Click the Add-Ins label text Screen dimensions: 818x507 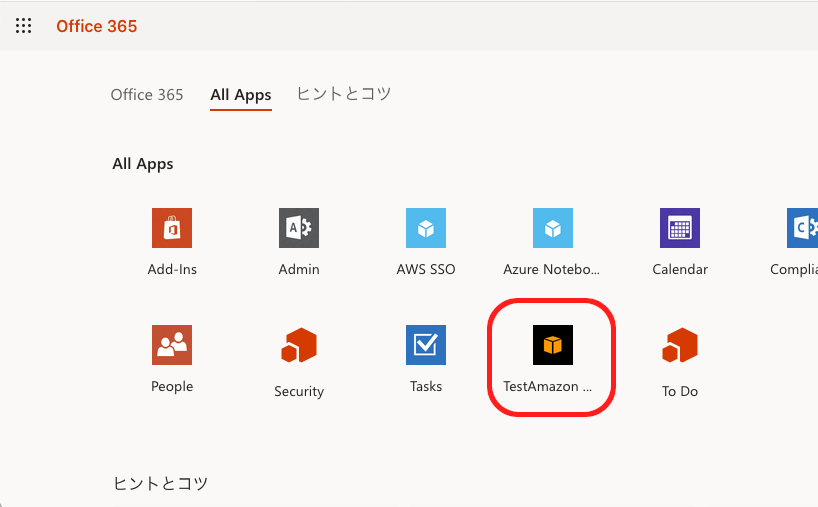172,269
